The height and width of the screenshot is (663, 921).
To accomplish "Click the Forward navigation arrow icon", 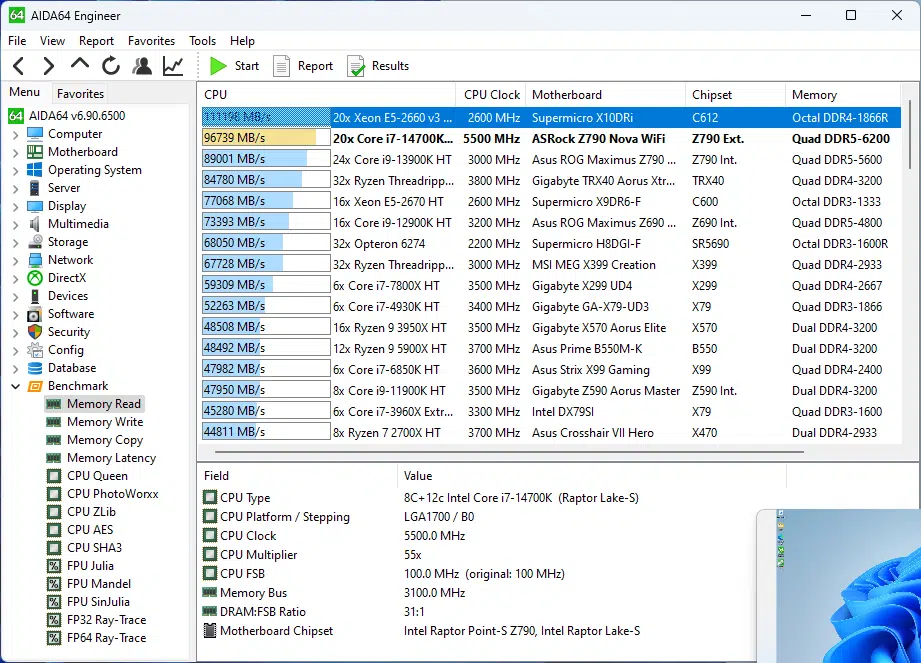I will tap(48, 66).
